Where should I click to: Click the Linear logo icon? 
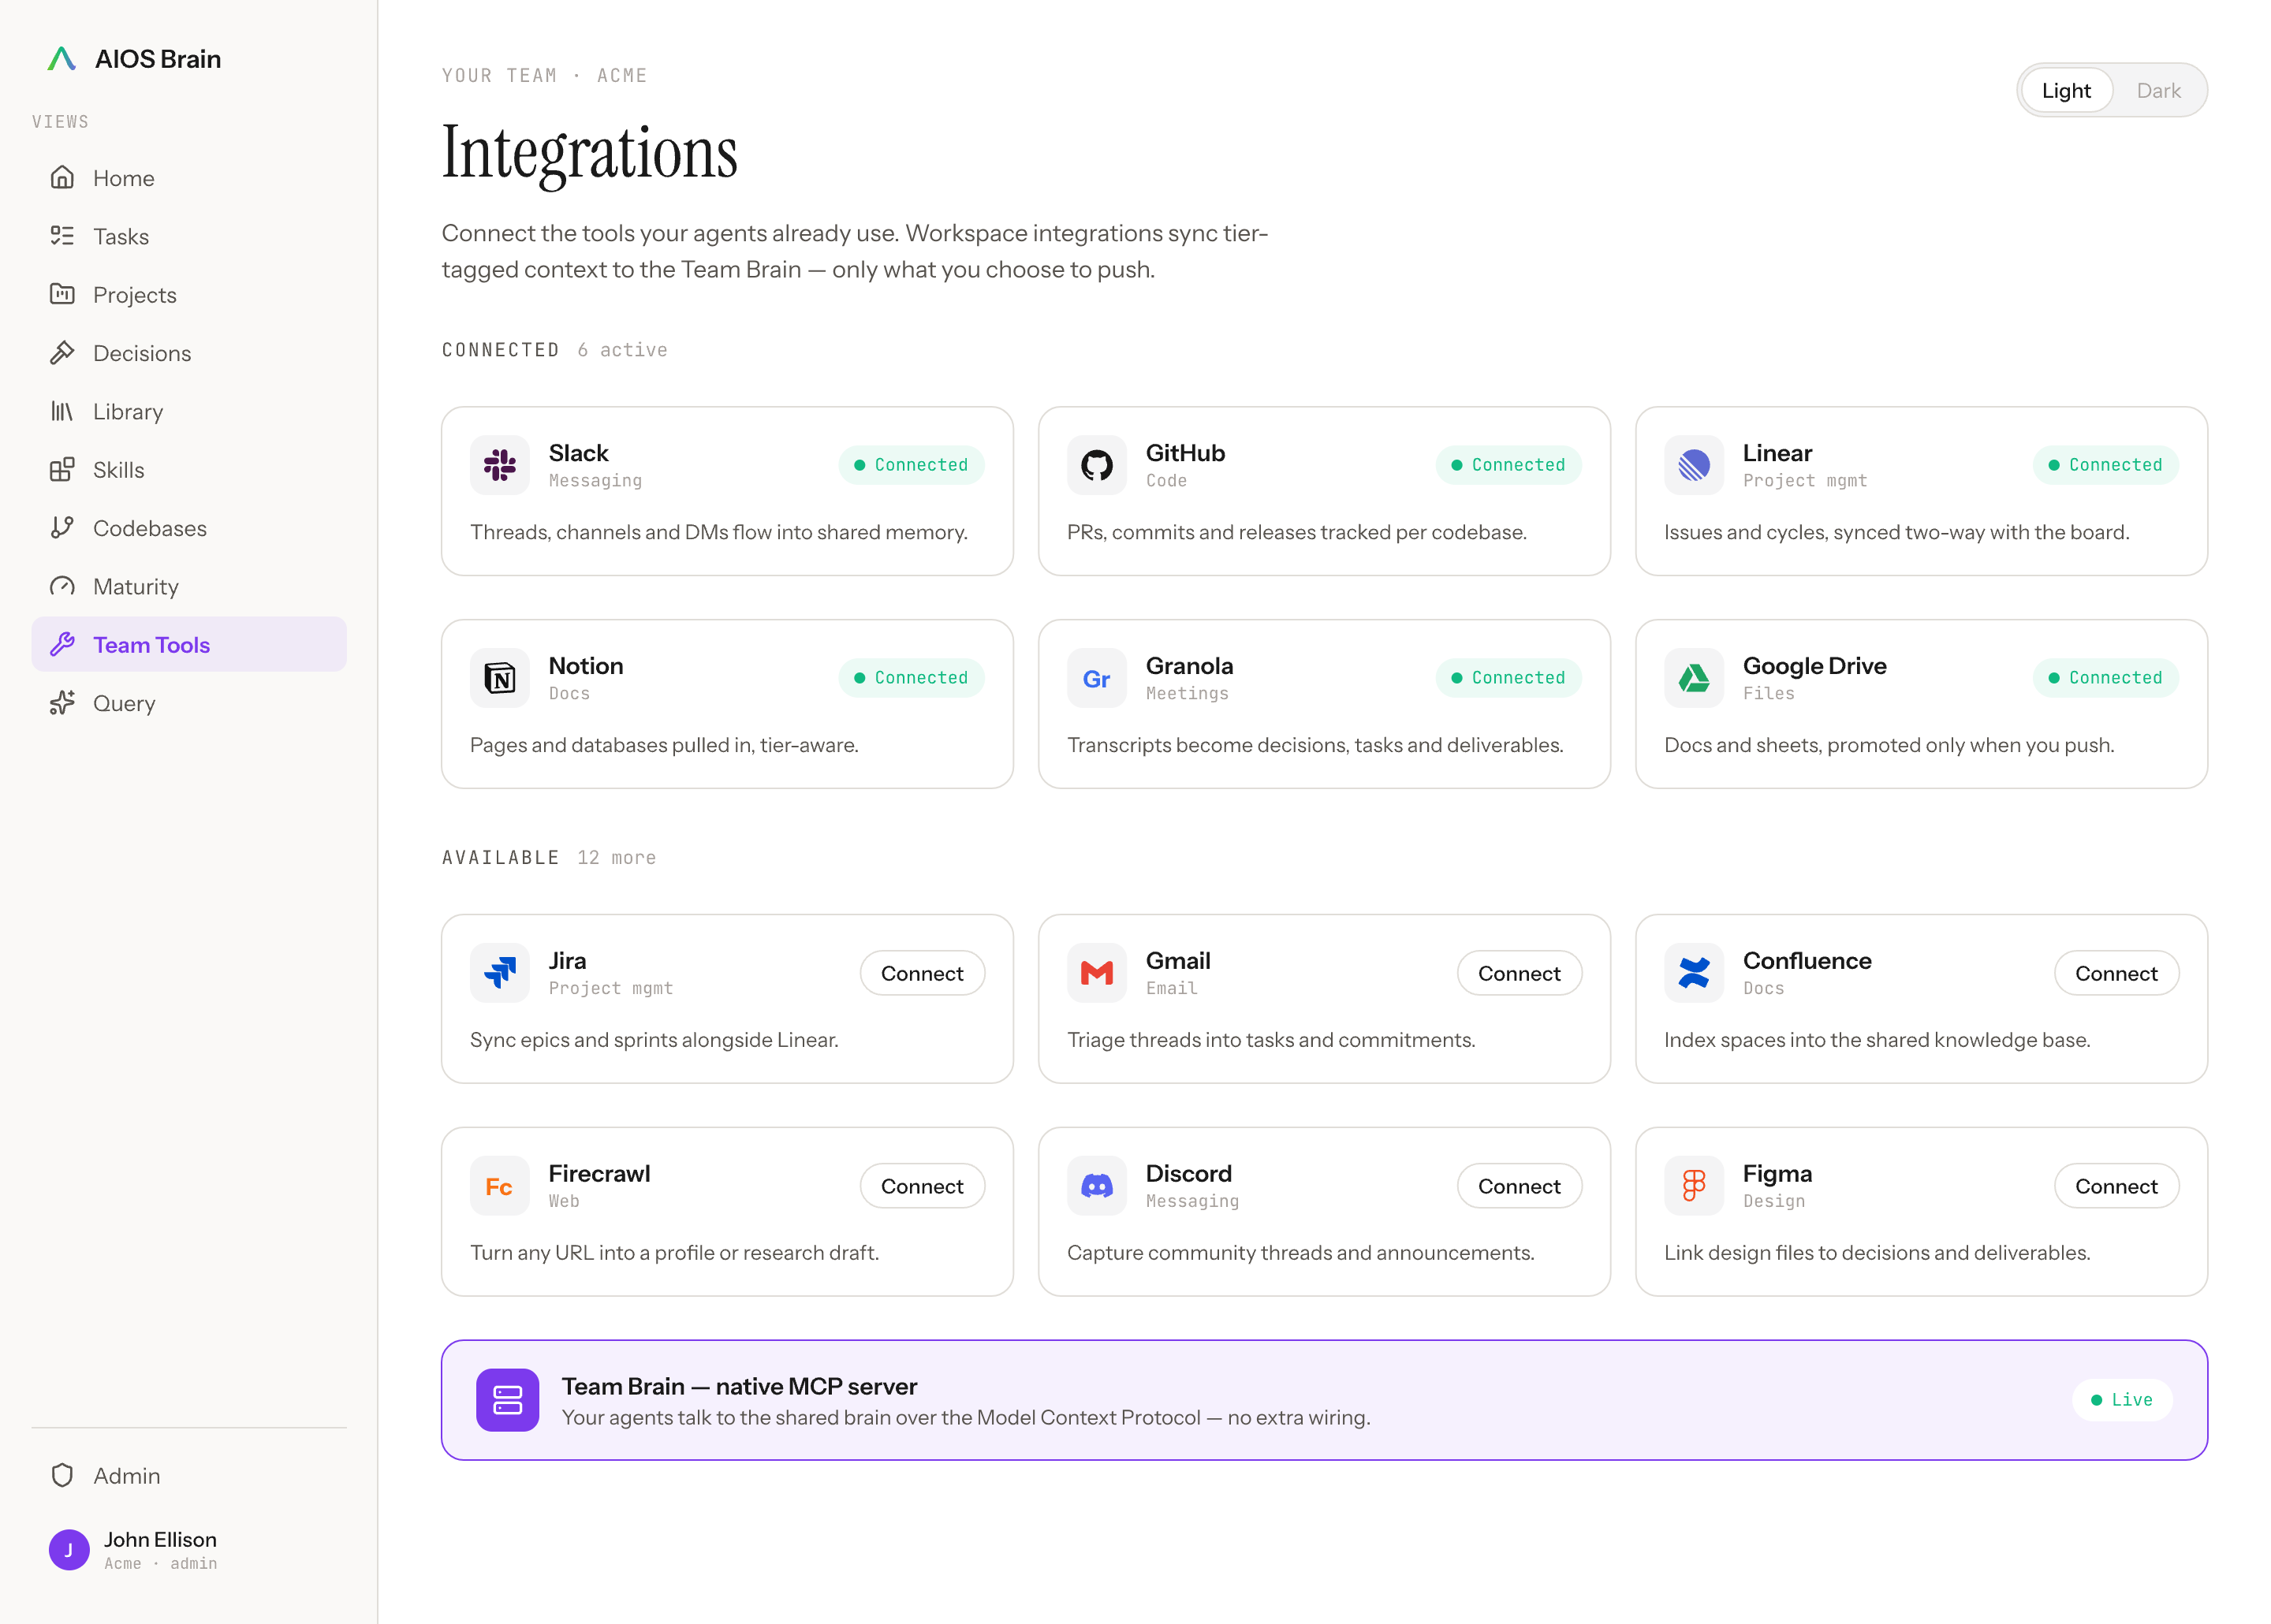1693,465
